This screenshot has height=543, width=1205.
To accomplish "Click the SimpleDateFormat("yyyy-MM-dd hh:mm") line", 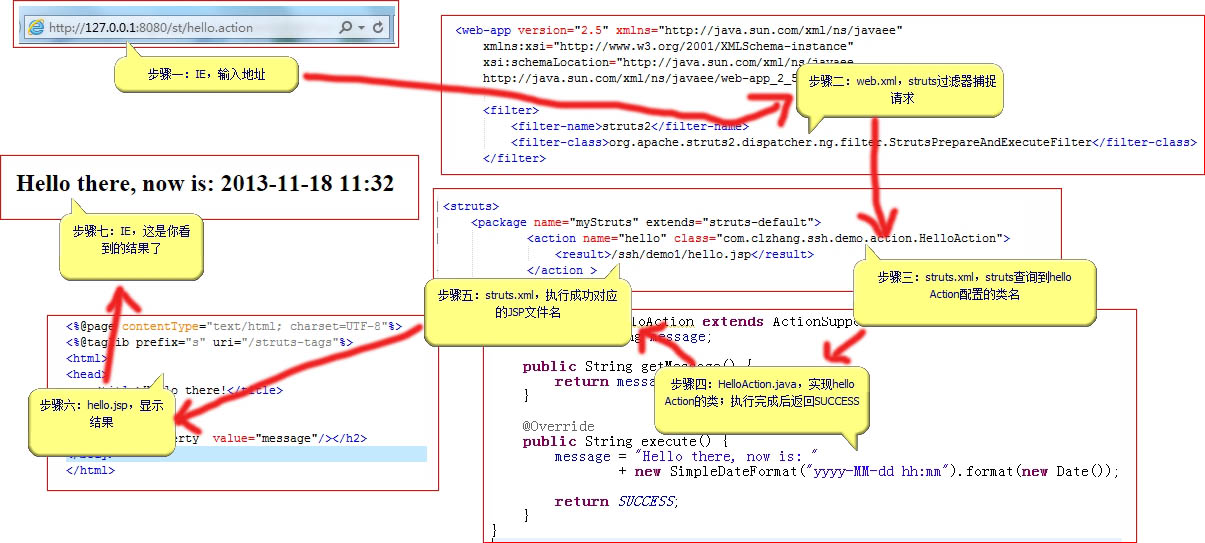I will [x=869, y=471].
